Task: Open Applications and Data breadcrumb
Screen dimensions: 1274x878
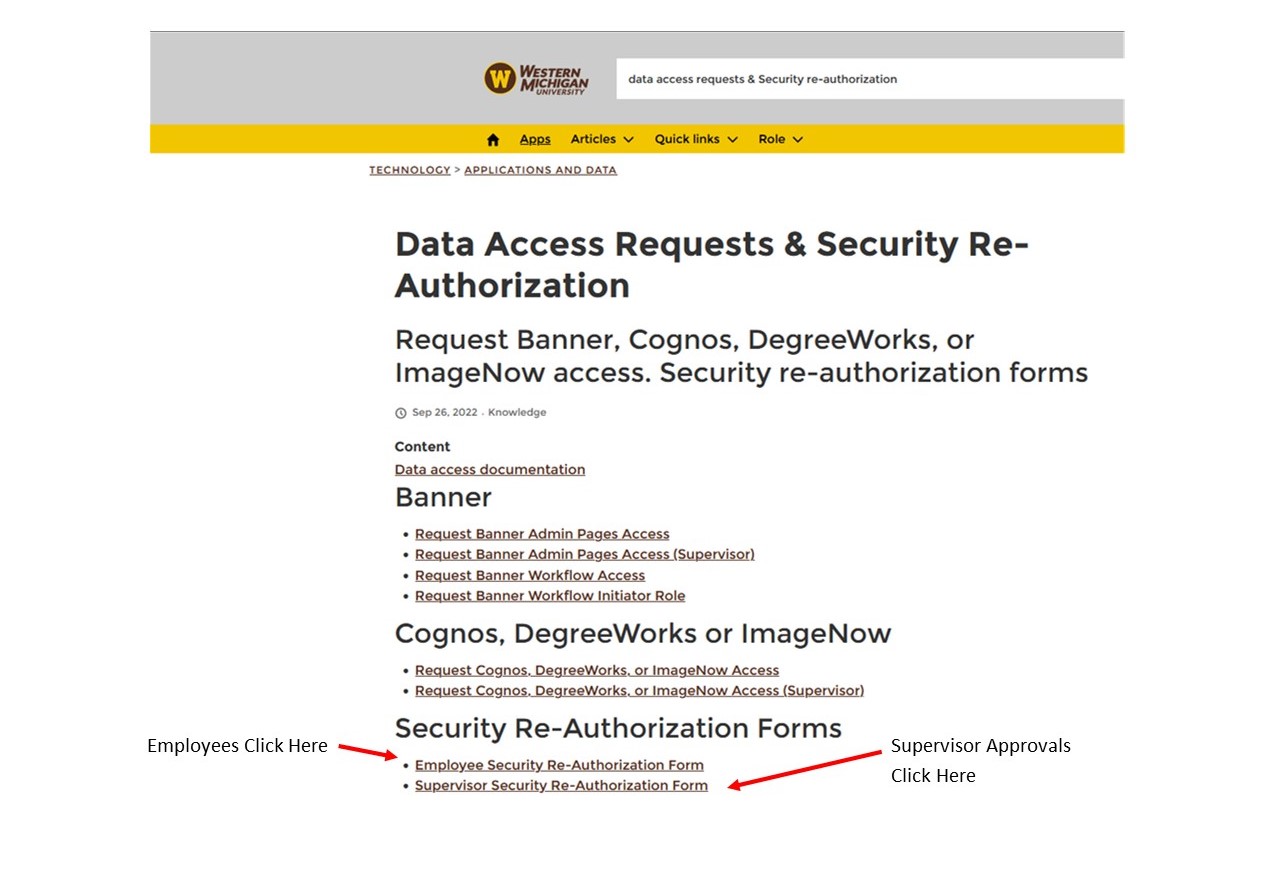Action: tap(540, 171)
